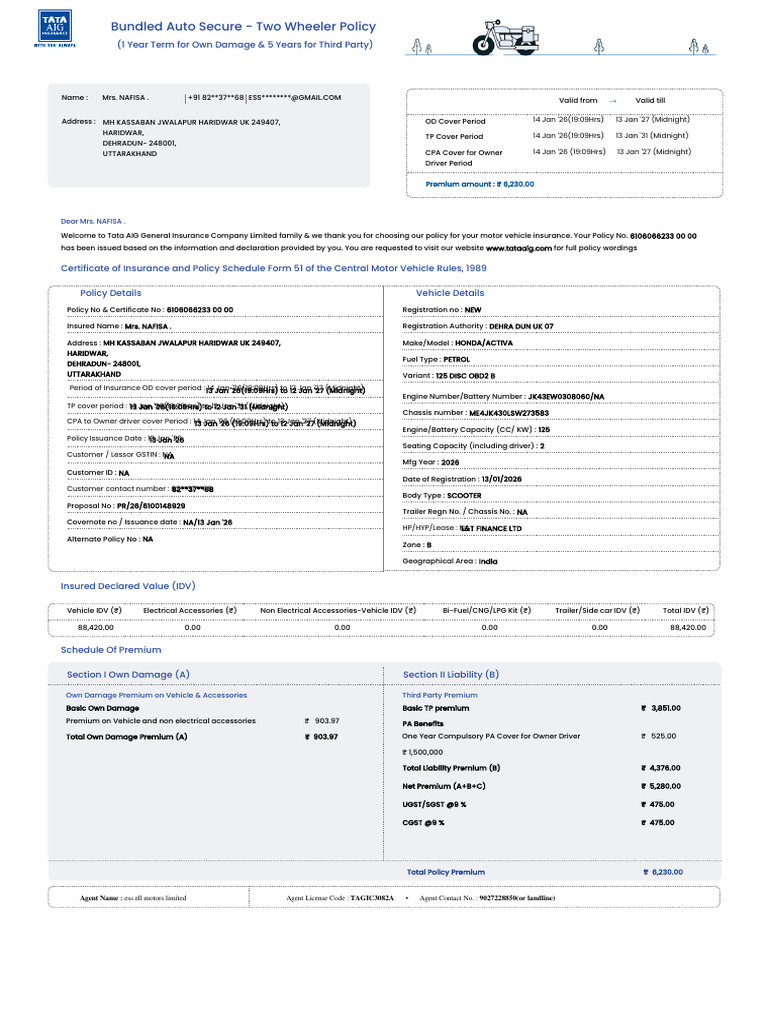Click Agent License Code 'TAGIC3082A'

372,898
